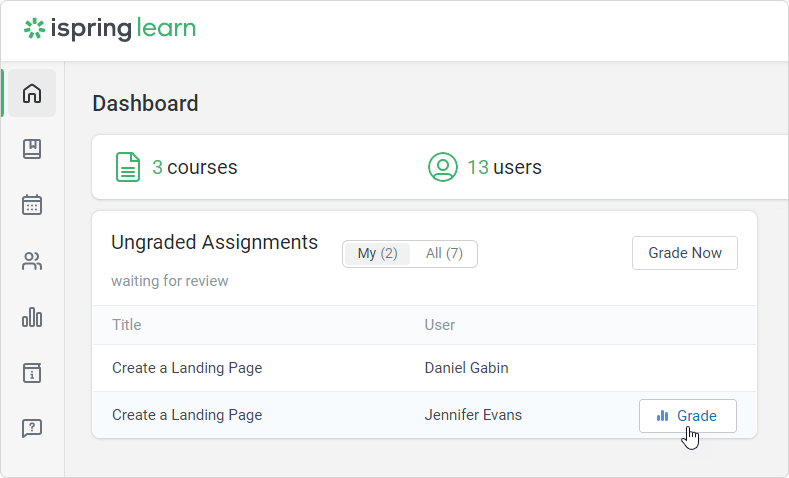Open the Users group sidebar icon
Image resolution: width=789 pixels, height=478 pixels.
pyautogui.click(x=32, y=262)
